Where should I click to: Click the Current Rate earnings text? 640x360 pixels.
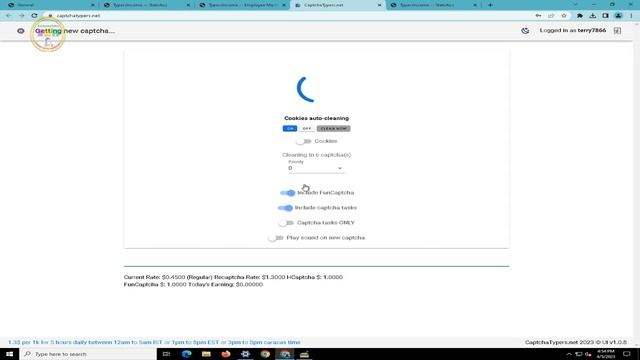click(233, 281)
